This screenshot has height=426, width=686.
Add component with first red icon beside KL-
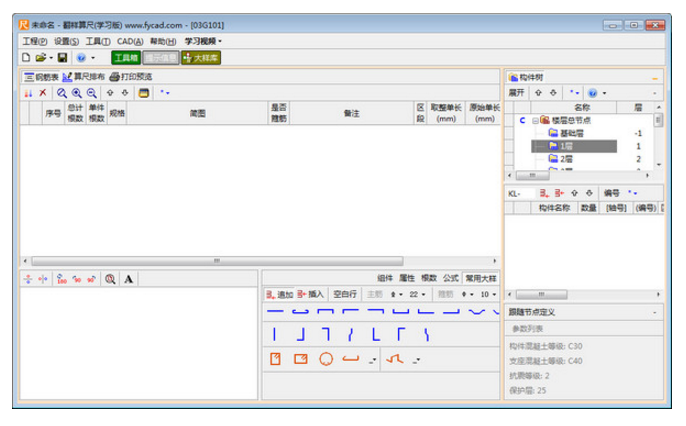tap(544, 193)
